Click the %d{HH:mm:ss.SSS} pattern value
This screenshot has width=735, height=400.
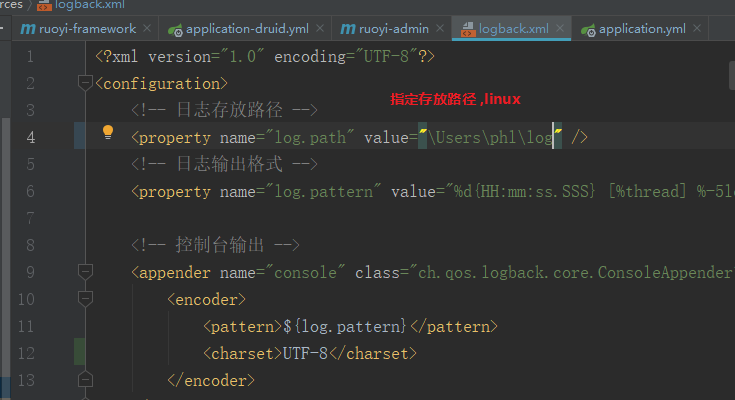[525, 191]
